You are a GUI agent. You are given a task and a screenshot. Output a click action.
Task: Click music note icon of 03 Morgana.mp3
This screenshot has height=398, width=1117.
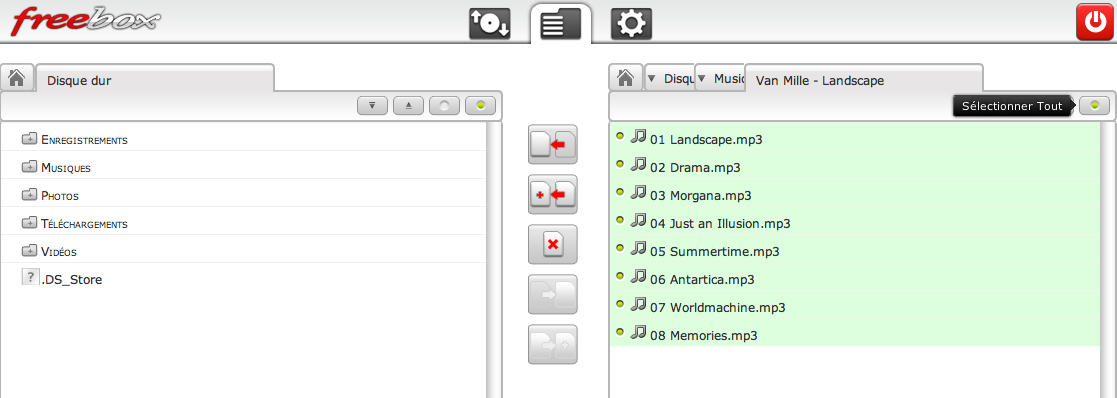[638, 191]
